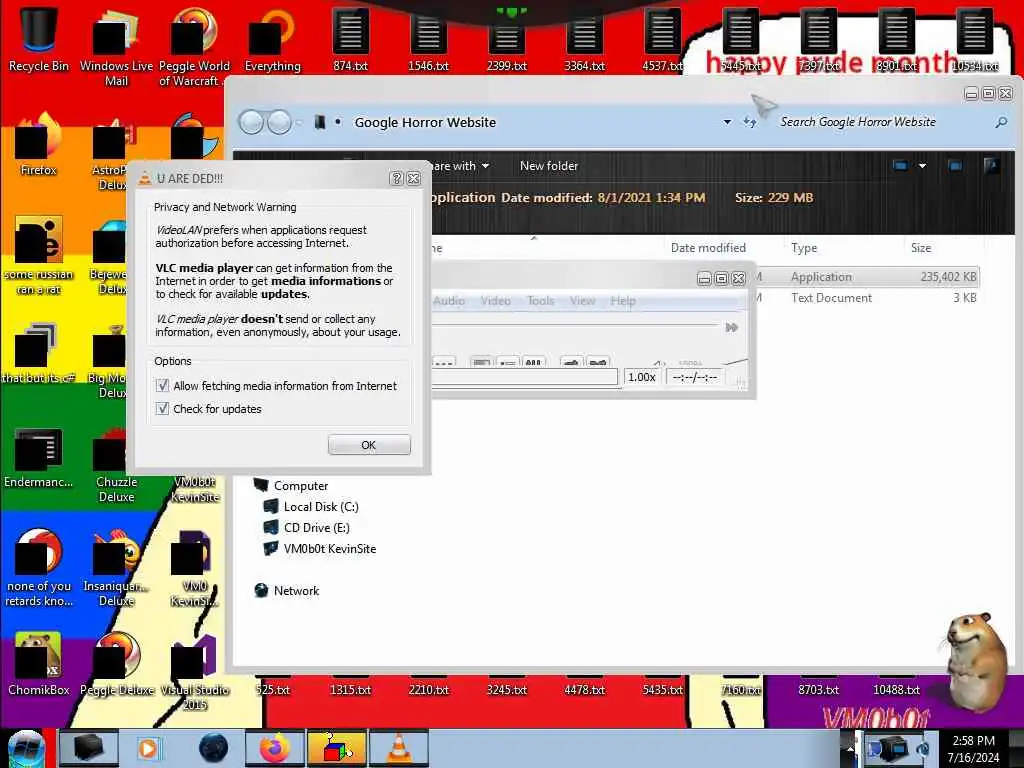
Task: Click the taskbar clock showing 2:58 PM
Action: click(973, 749)
